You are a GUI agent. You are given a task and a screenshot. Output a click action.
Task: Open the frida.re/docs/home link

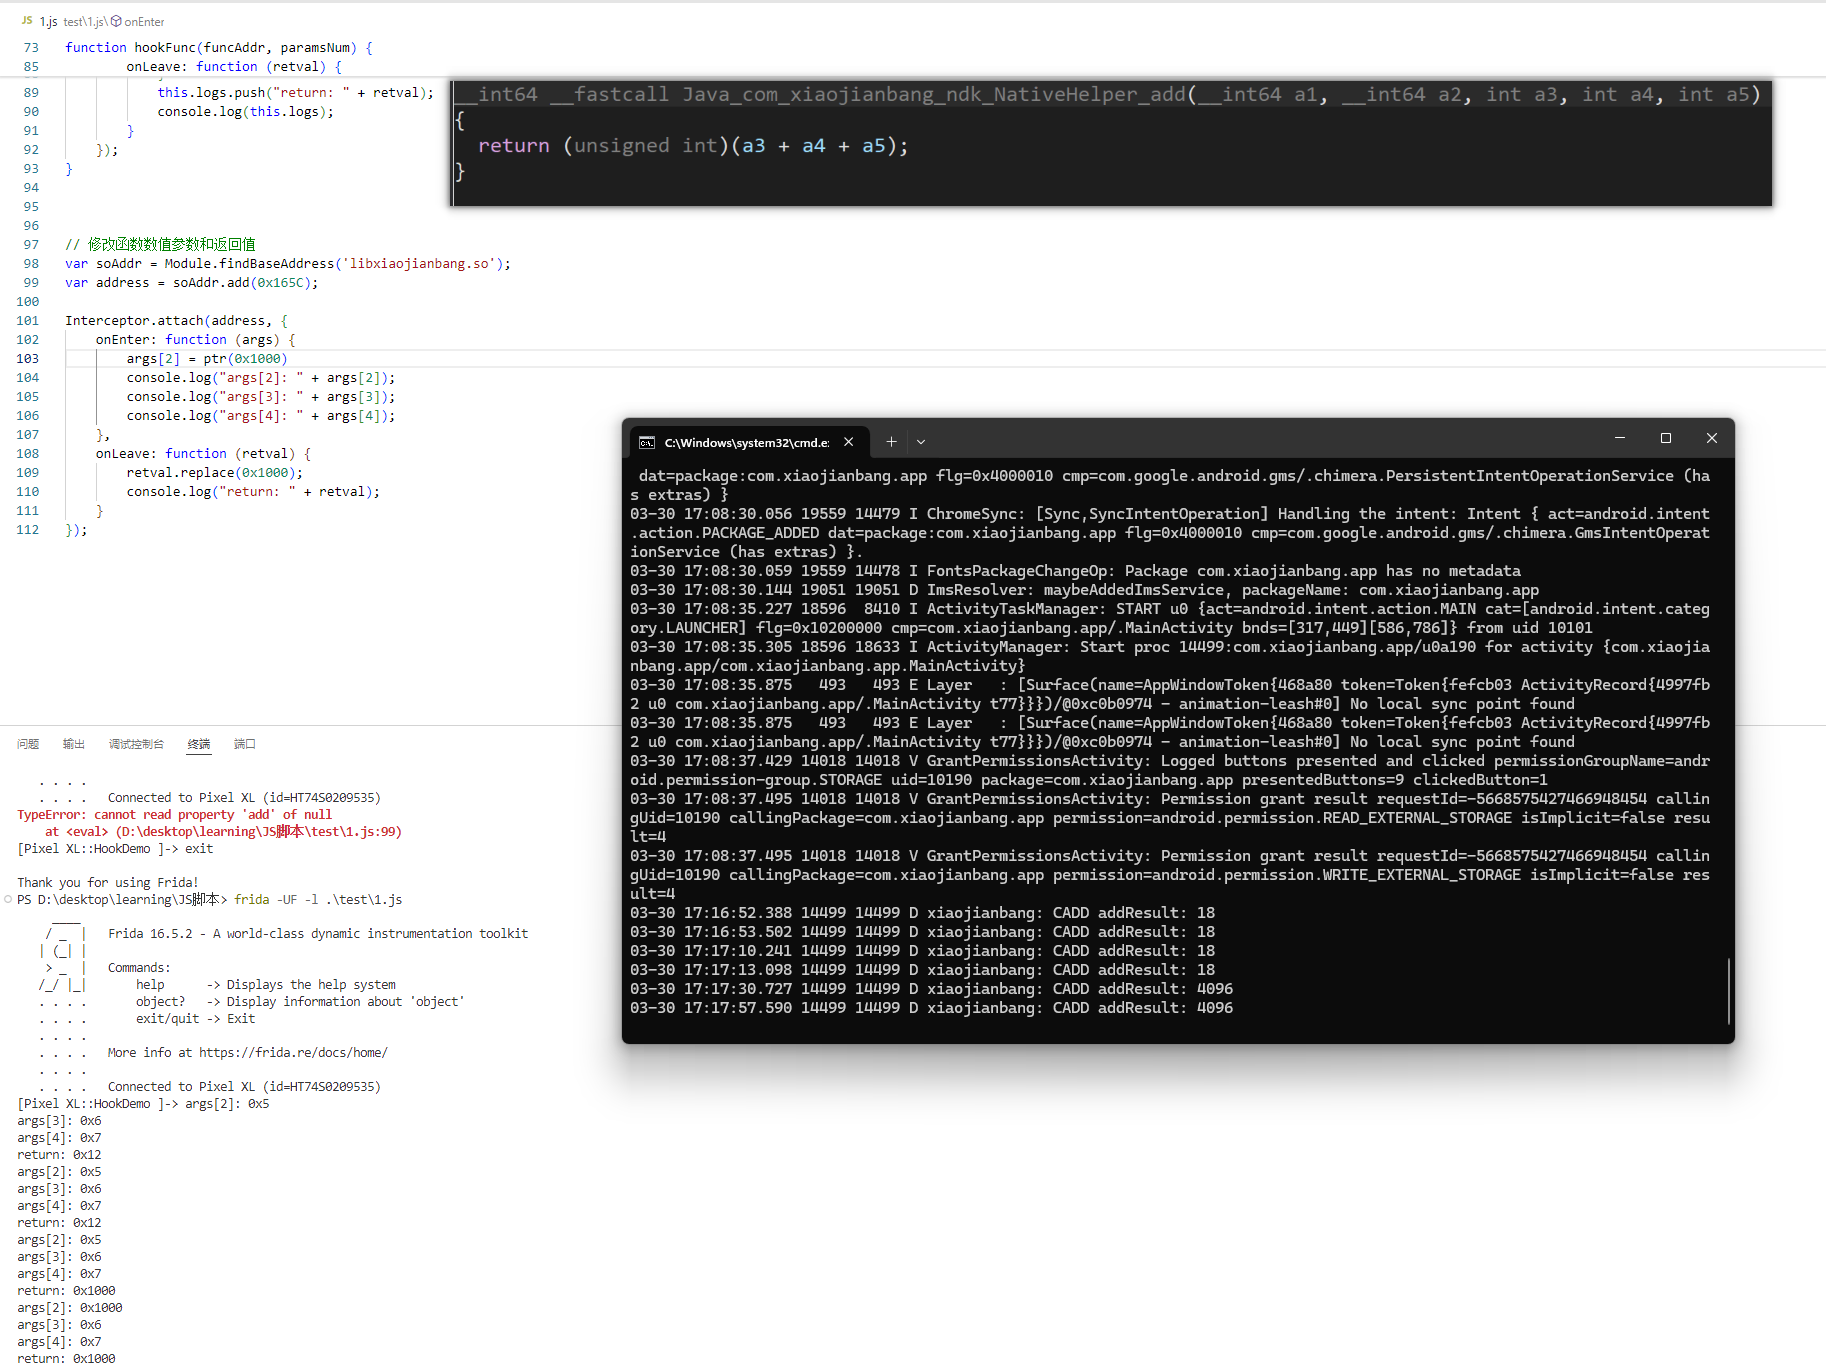point(293,1052)
